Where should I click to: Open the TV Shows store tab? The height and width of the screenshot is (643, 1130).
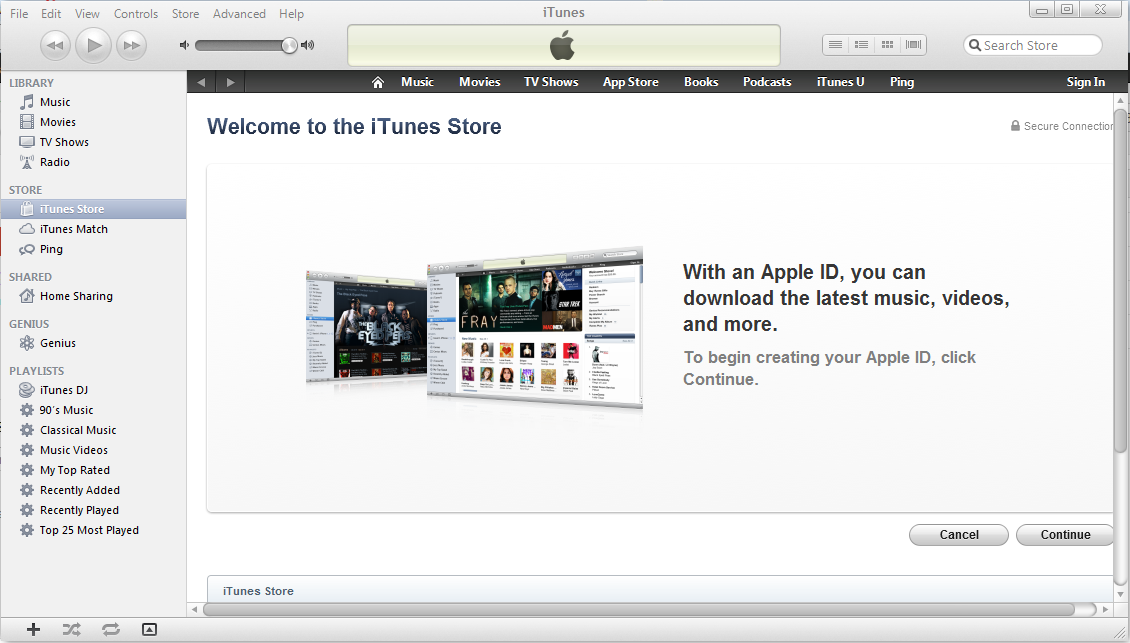pyautogui.click(x=551, y=82)
